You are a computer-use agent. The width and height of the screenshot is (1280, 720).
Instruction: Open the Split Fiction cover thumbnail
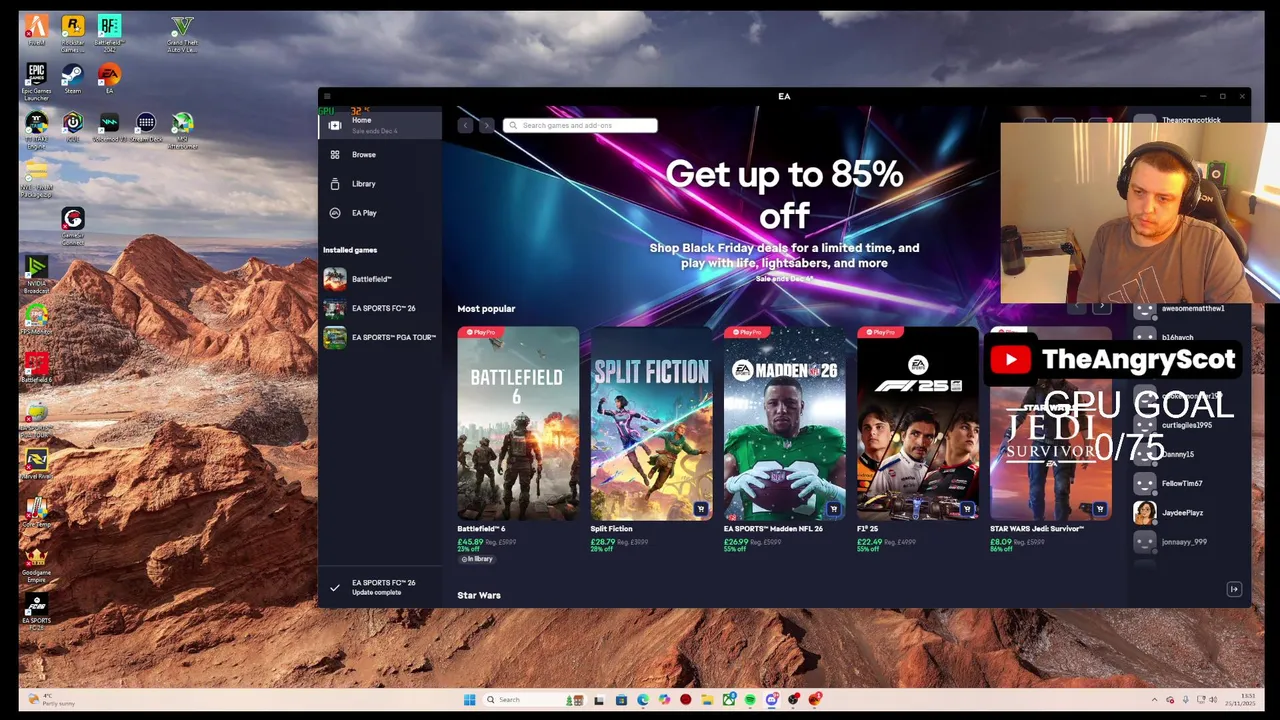[651, 423]
